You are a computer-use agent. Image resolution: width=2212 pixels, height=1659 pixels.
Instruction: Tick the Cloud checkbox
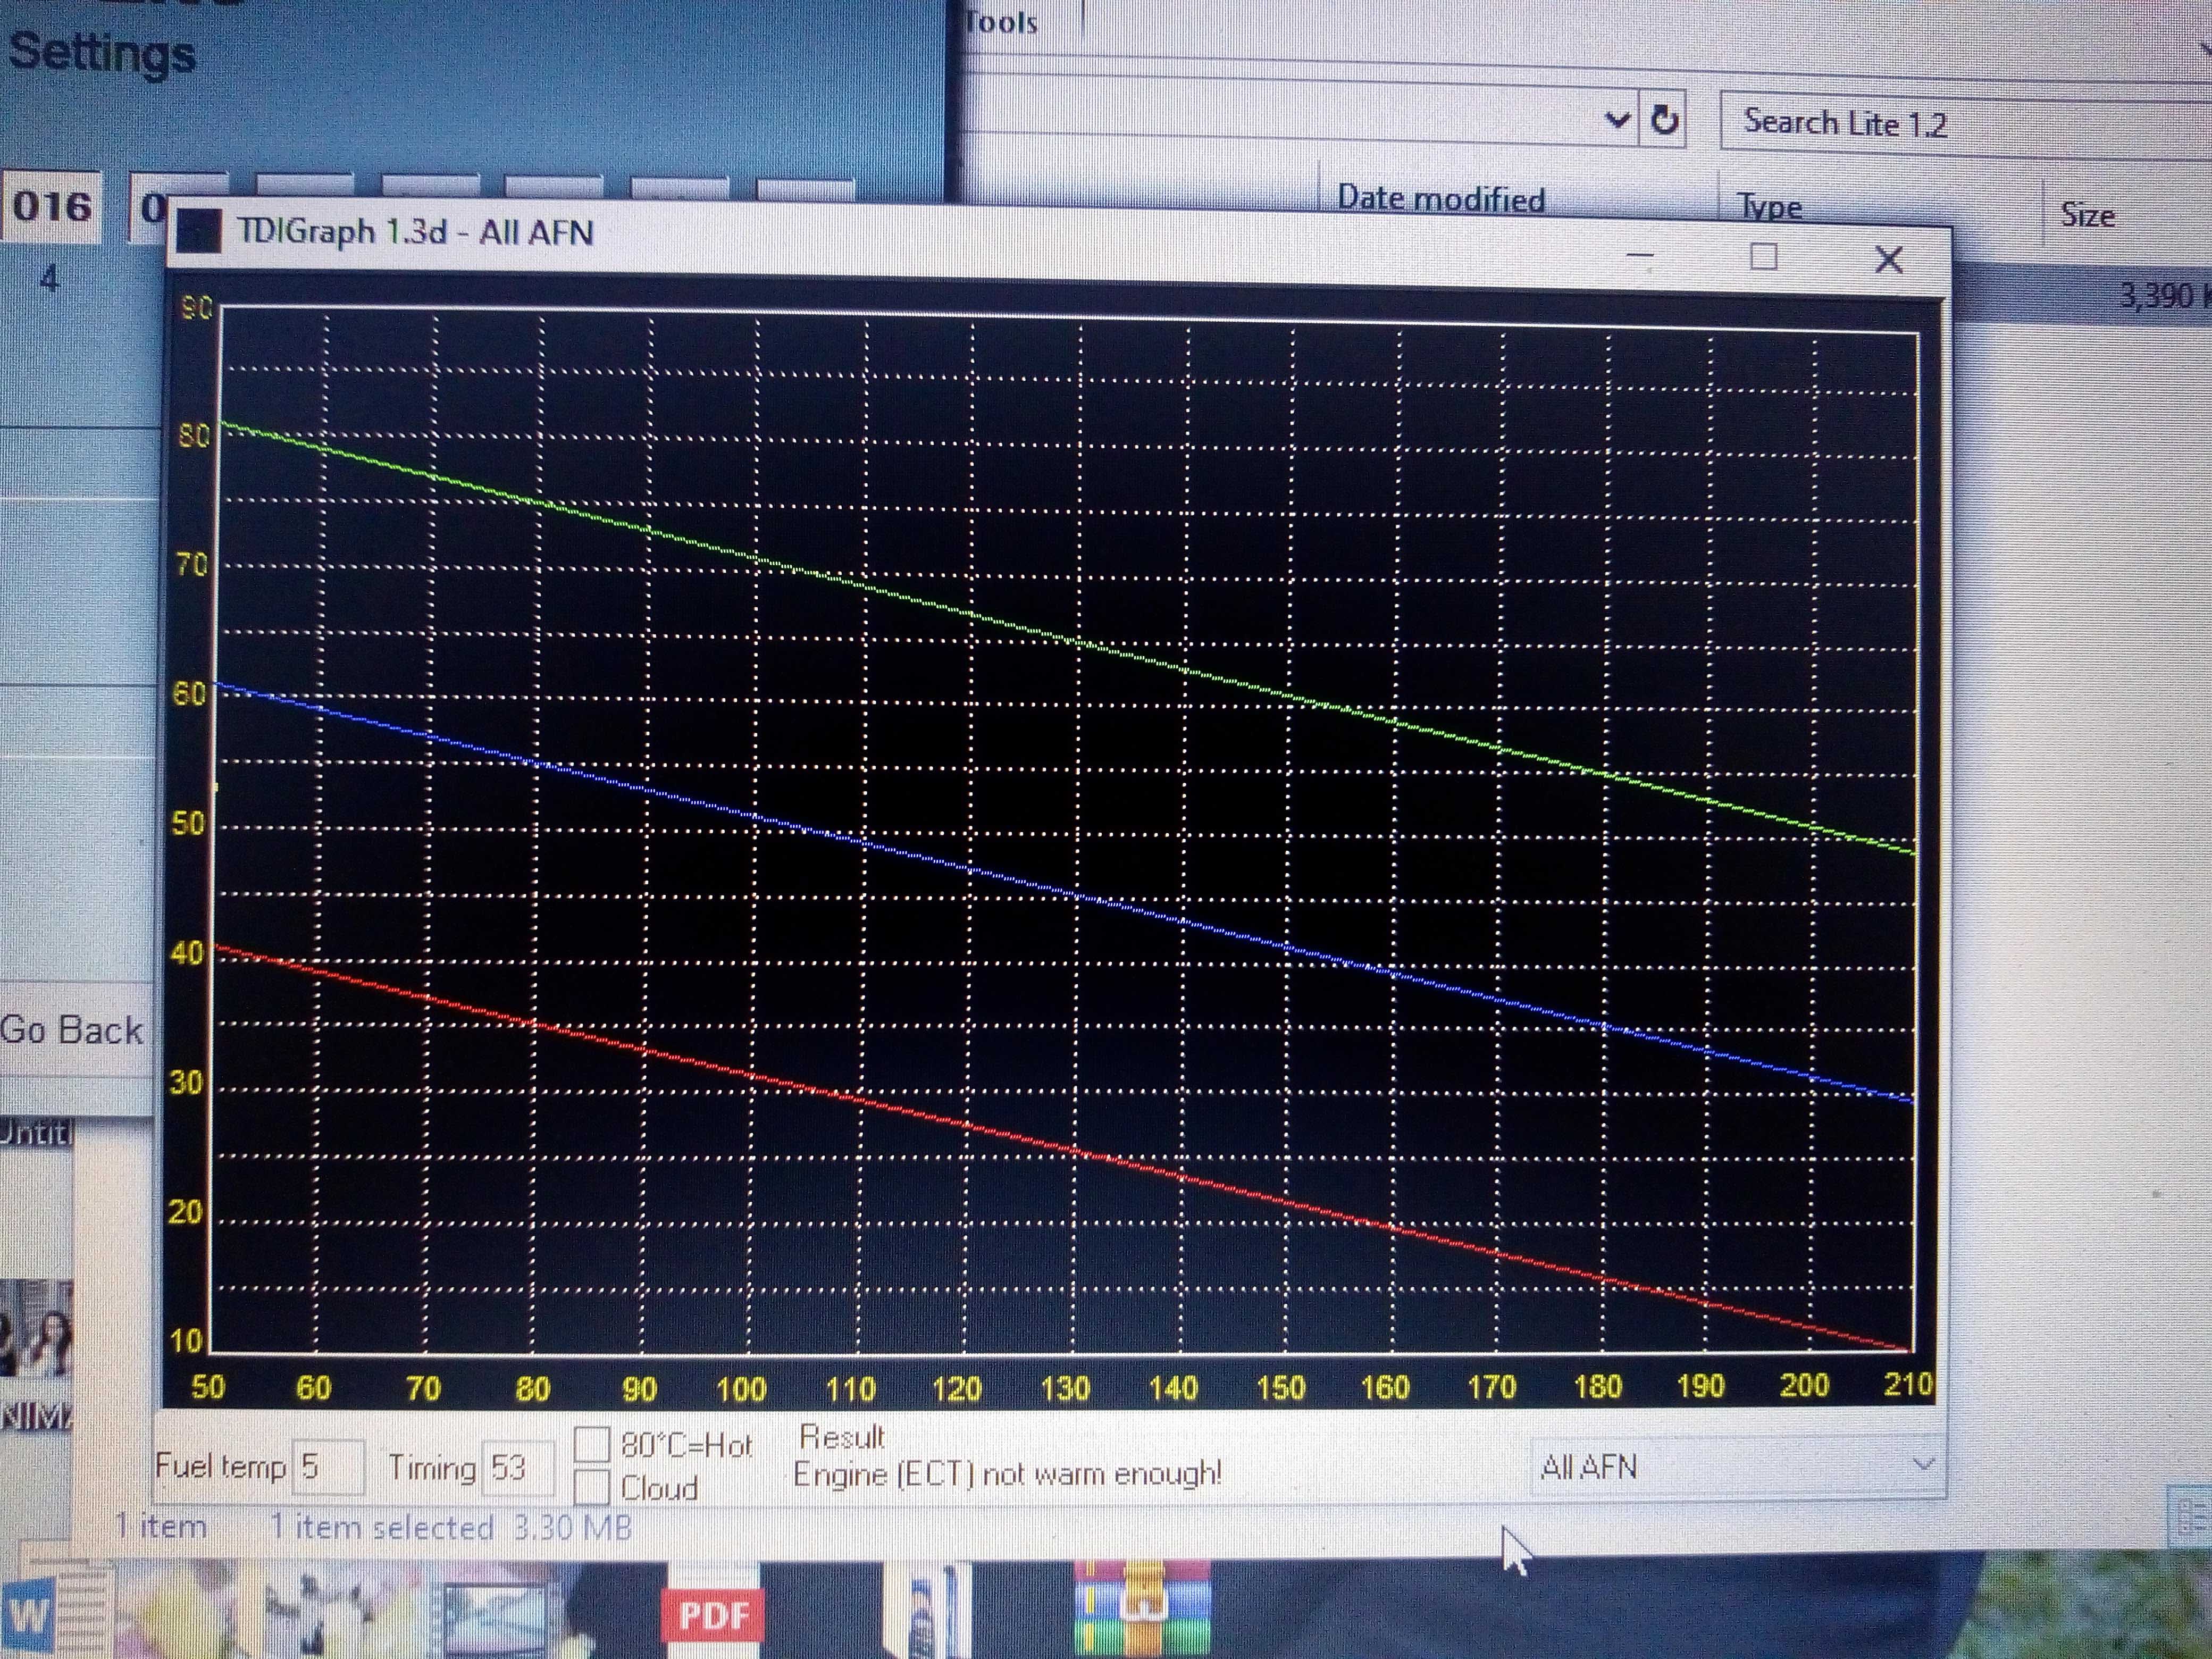(x=592, y=1487)
